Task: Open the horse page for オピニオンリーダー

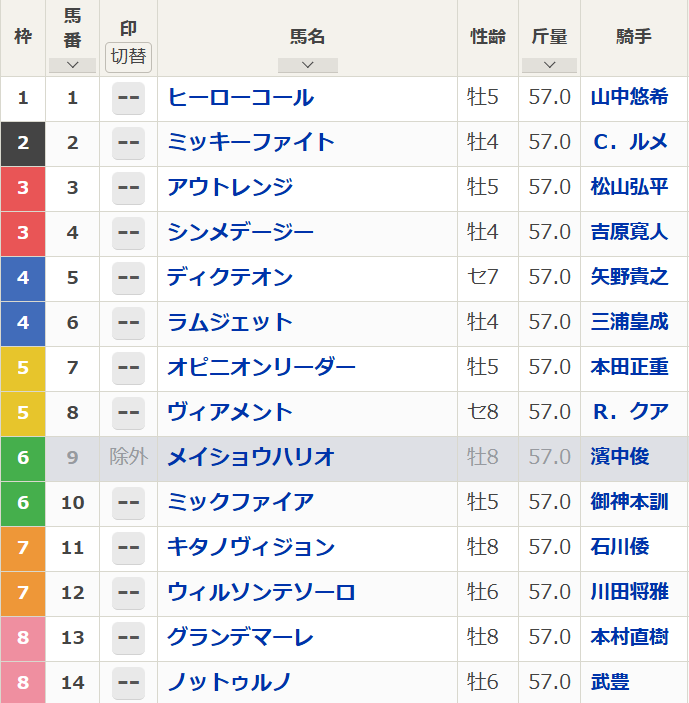Action: pyautogui.click(x=261, y=367)
